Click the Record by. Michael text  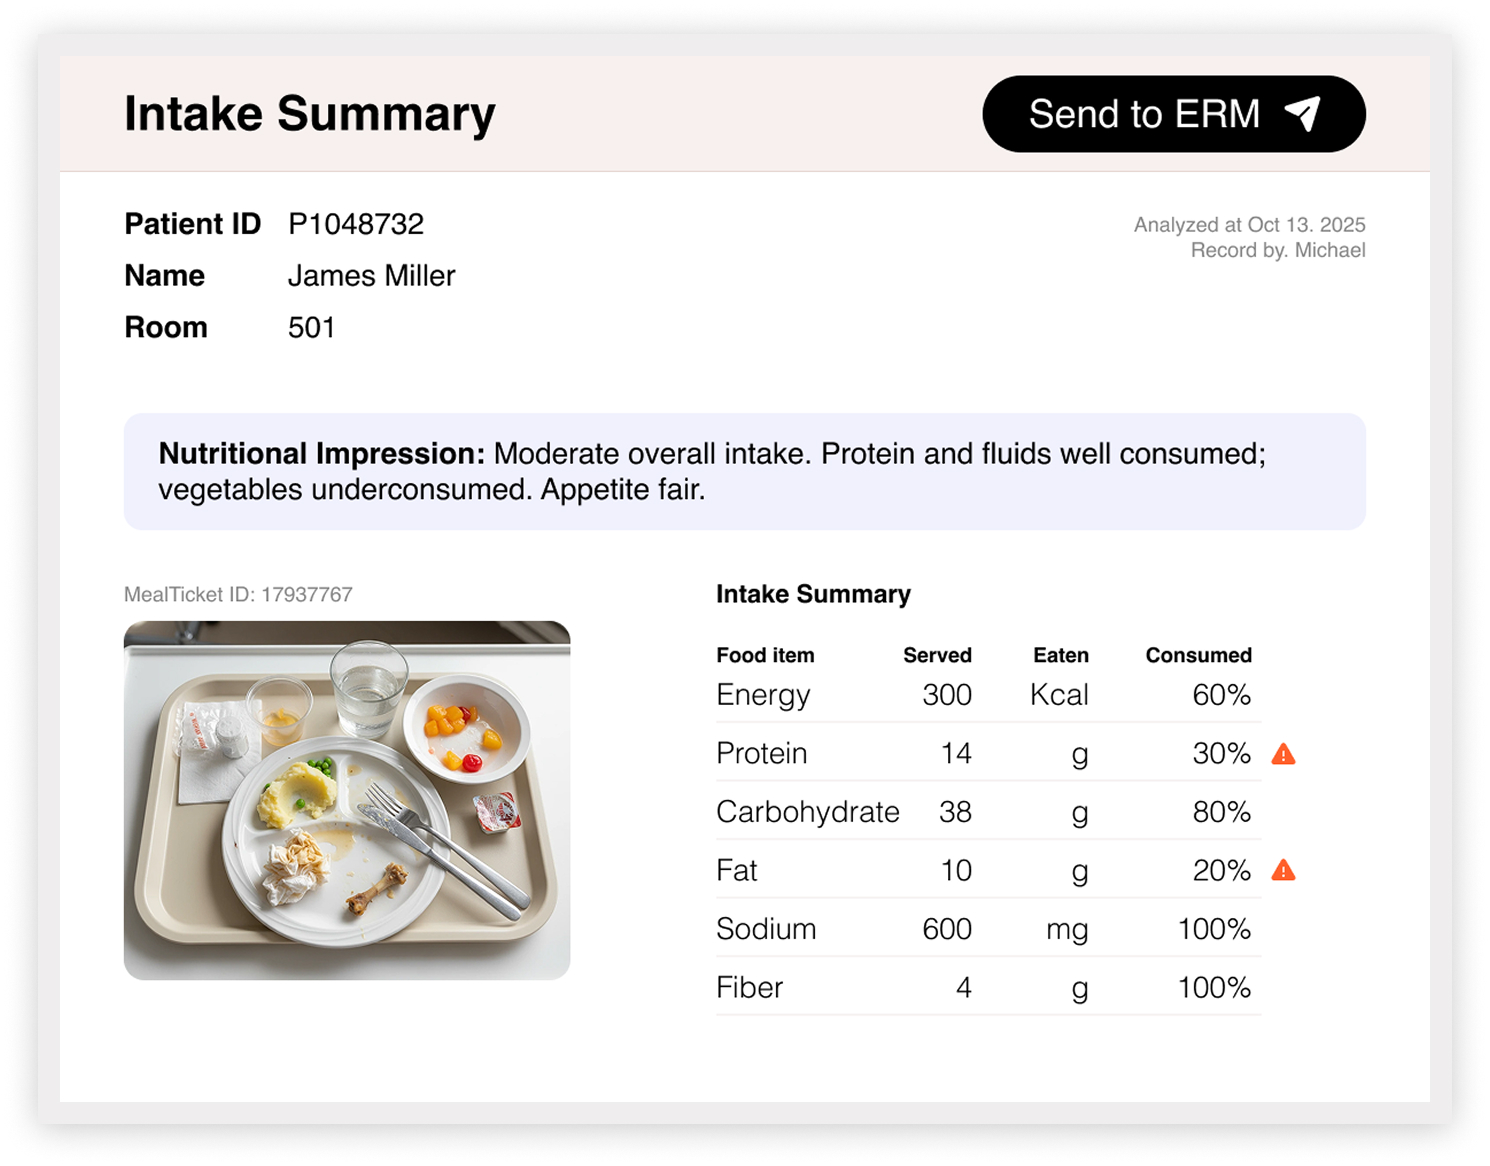pos(1277,250)
